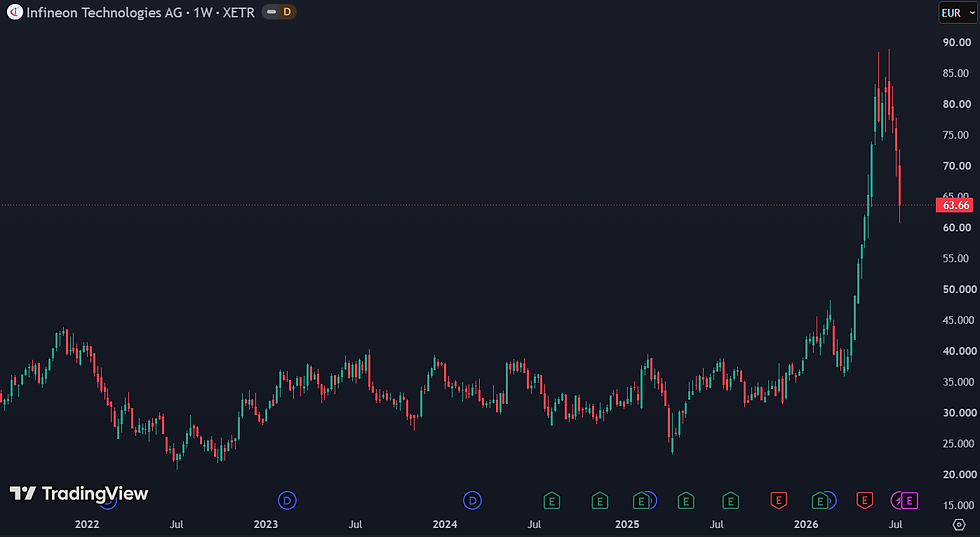Click the green earnings marker right of Jul 2025
The width and height of the screenshot is (980, 537).
pyautogui.click(x=731, y=500)
